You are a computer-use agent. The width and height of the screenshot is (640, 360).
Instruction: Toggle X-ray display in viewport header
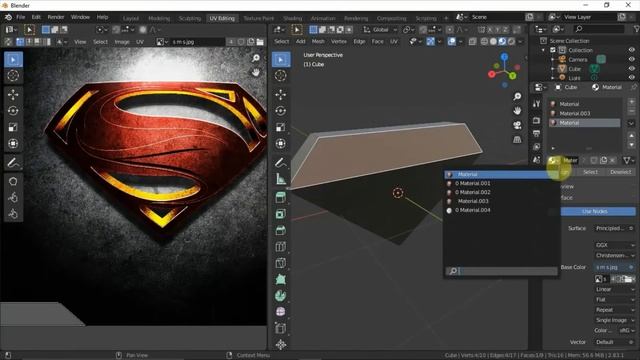click(473, 41)
